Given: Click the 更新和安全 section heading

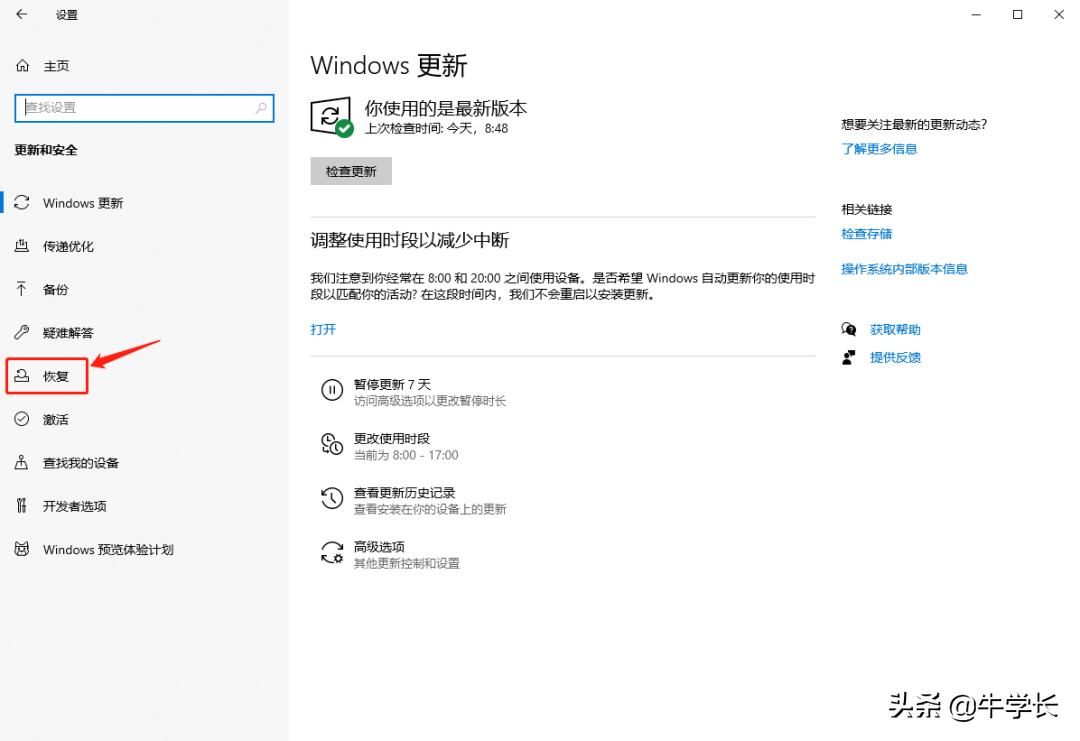Looking at the screenshot, I should pyautogui.click(x=46, y=150).
